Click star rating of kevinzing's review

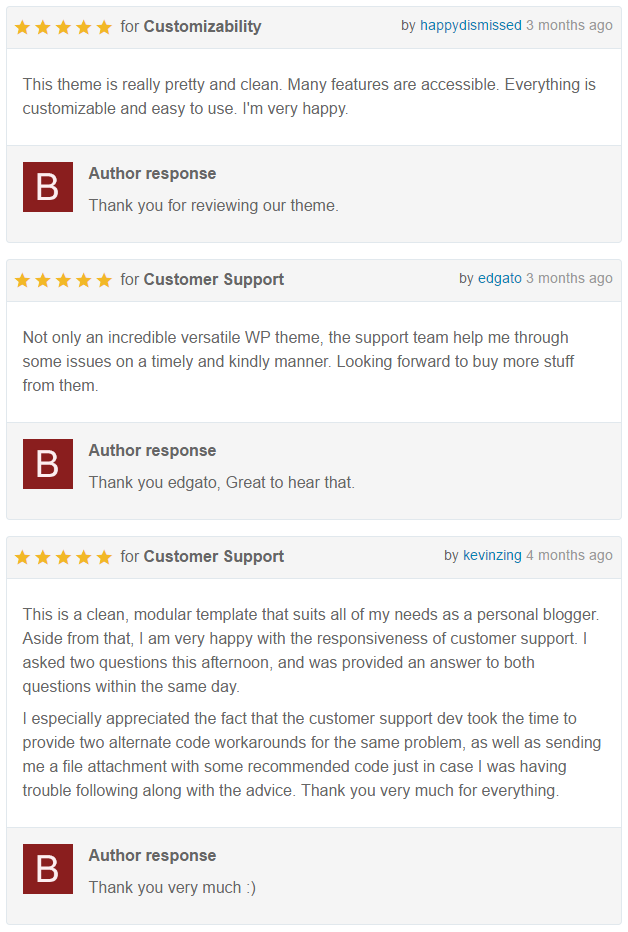63,557
